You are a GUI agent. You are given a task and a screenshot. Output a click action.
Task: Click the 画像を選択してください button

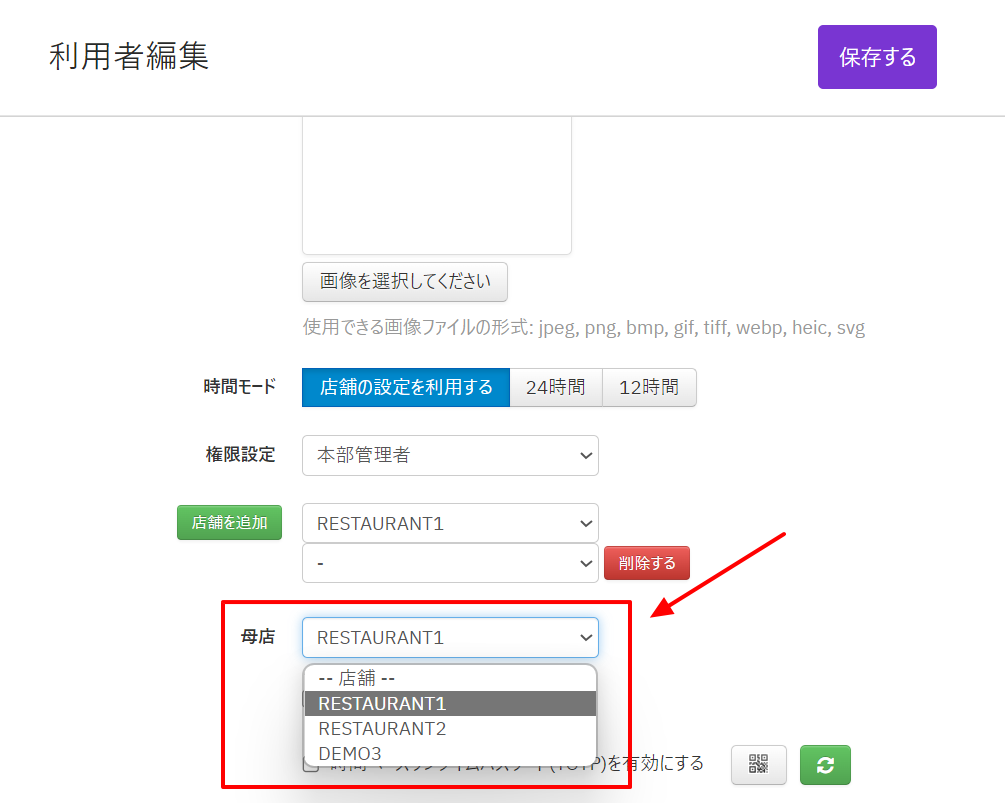(405, 282)
